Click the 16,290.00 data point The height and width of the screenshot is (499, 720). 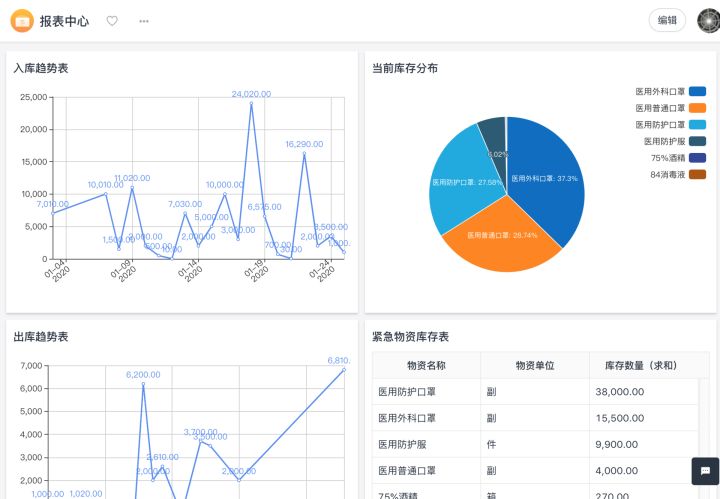304,153
